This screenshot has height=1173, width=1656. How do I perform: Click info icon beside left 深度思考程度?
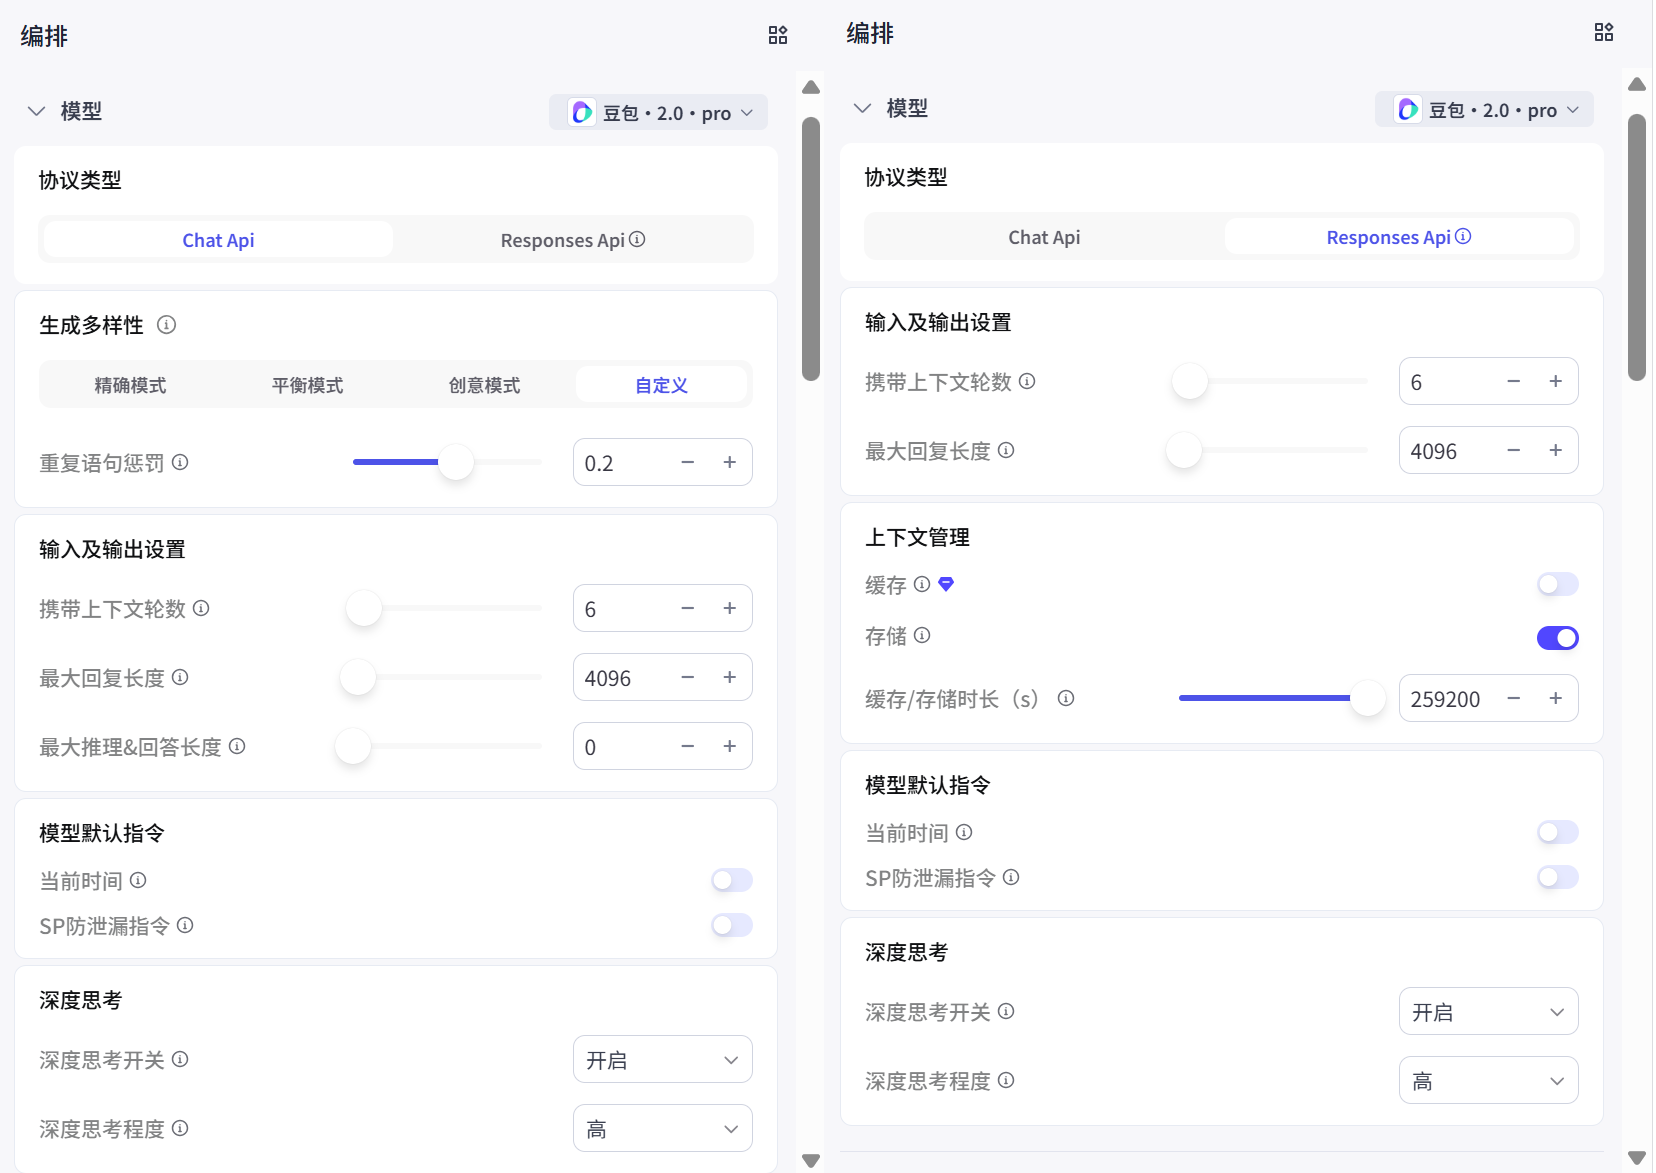[180, 1128]
